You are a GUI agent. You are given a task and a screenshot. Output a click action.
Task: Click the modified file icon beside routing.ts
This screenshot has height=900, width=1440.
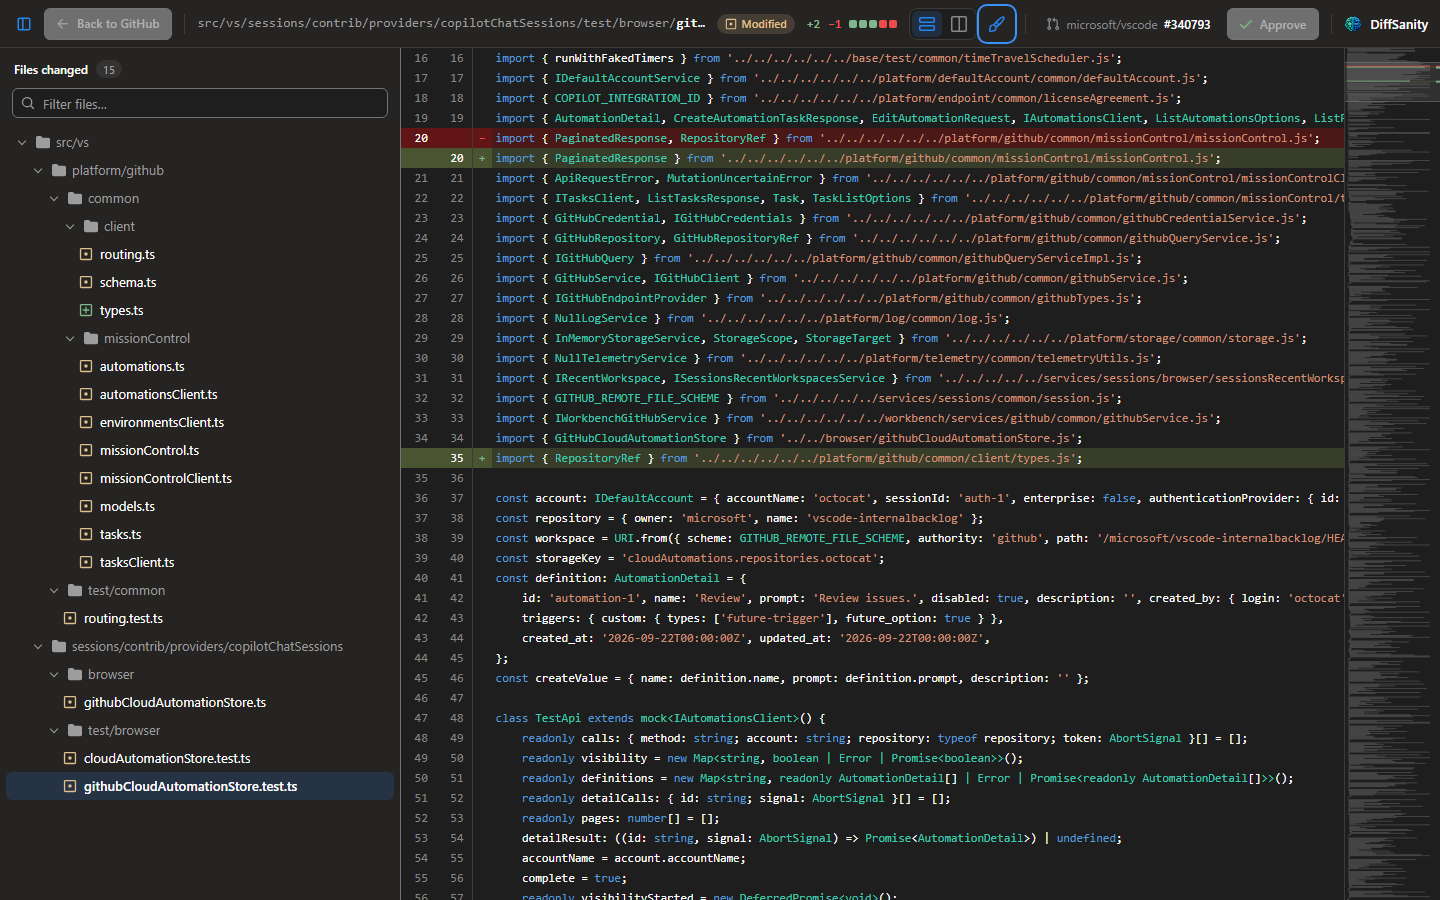point(86,254)
